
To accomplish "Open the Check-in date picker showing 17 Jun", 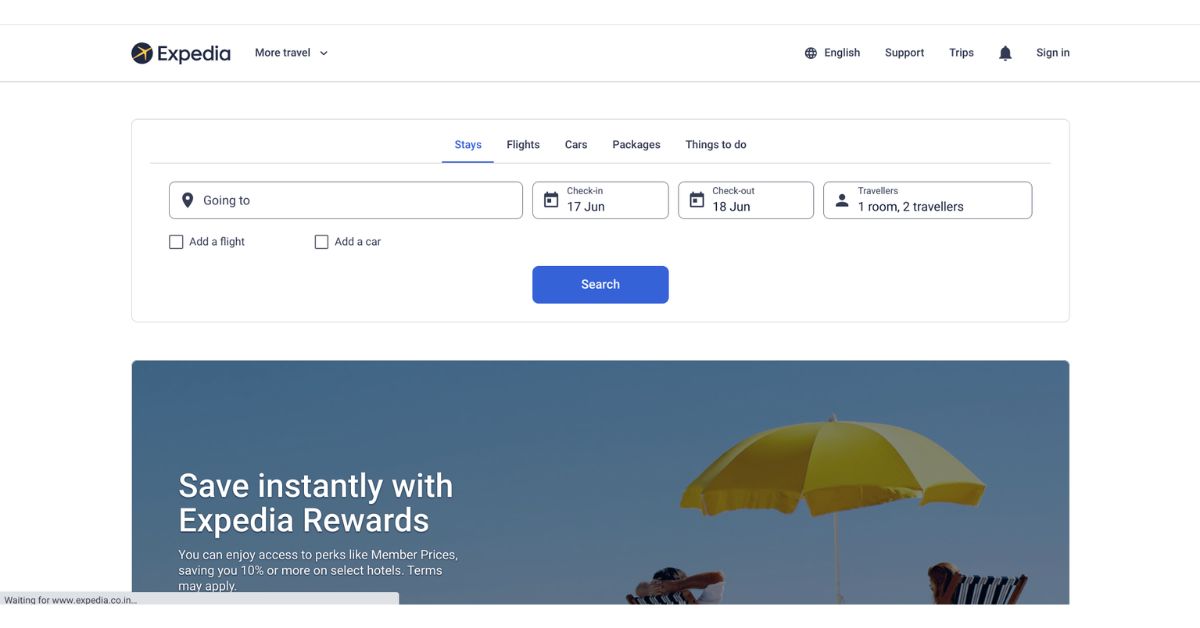I will pyautogui.click(x=600, y=200).
